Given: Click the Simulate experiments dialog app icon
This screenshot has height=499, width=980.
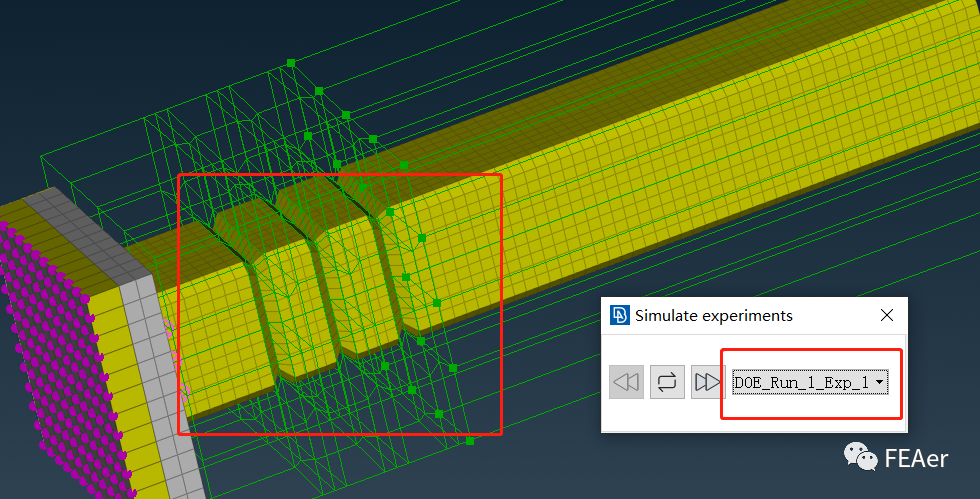Looking at the screenshot, I should [x=619, y=315].
